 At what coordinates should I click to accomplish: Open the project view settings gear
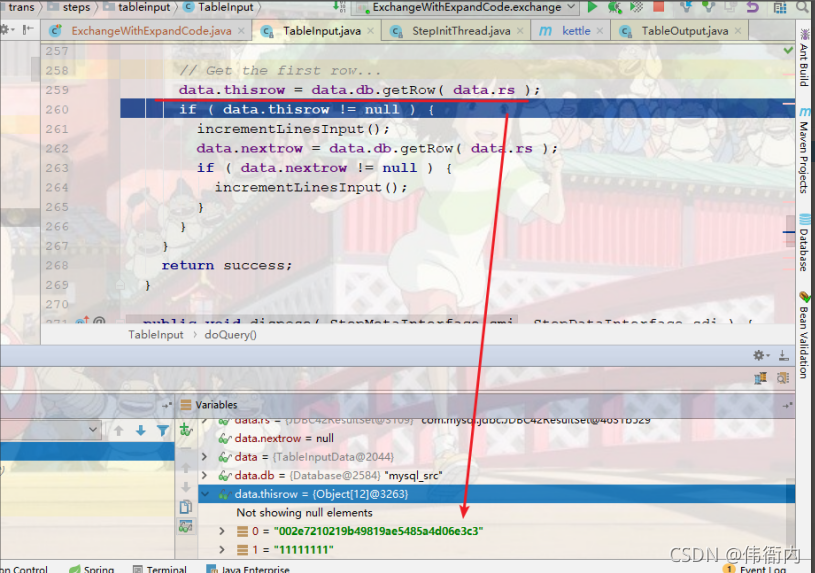tap(6, 30)
